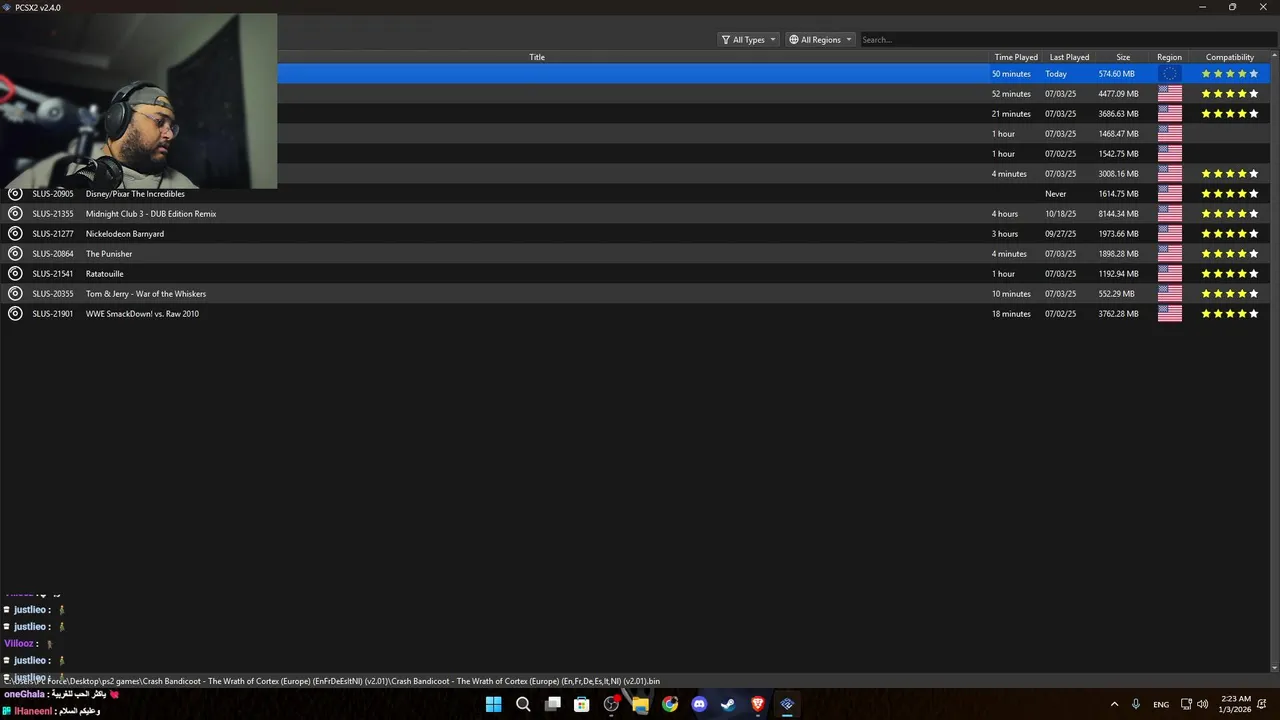Click disc icon for Disney/Pixar The Incredibles

[x=15, y=193]
